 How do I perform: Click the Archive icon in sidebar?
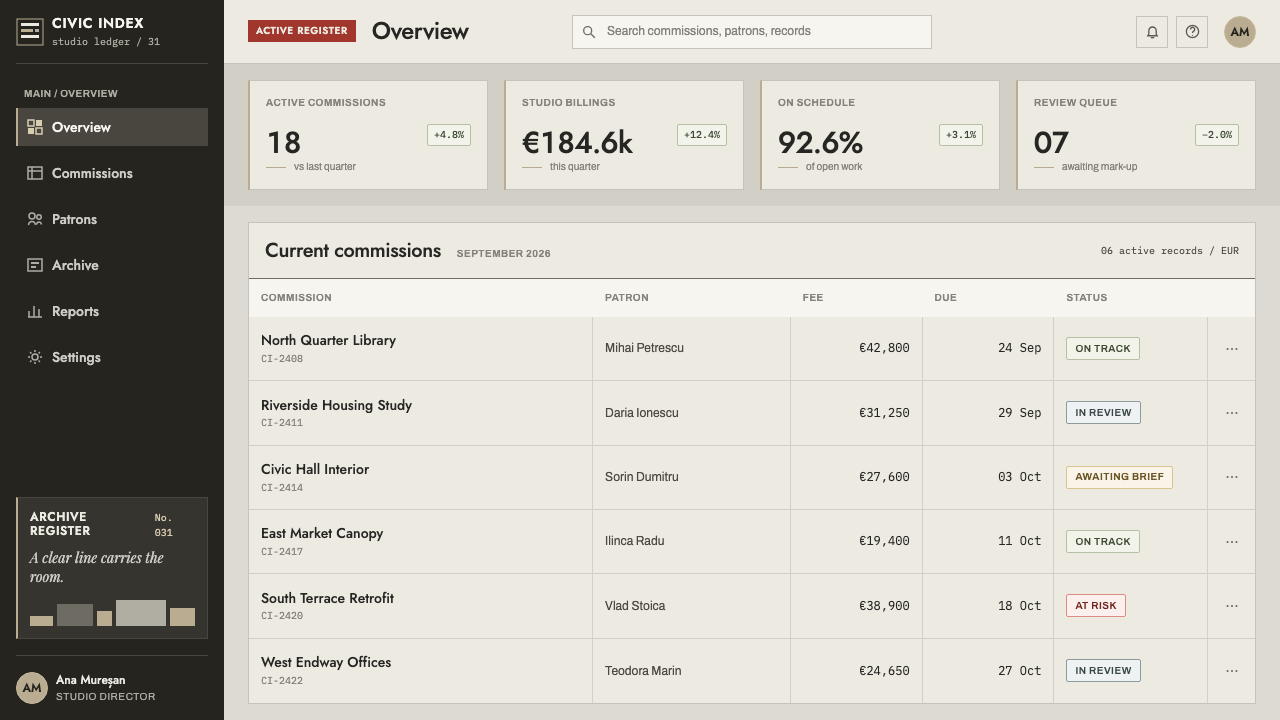(x=35, y=265)
